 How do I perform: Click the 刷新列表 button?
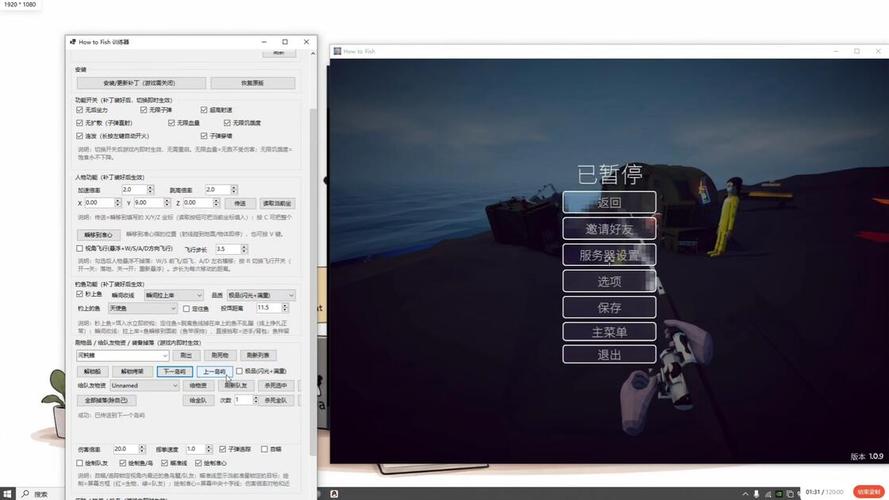point(258,355)
